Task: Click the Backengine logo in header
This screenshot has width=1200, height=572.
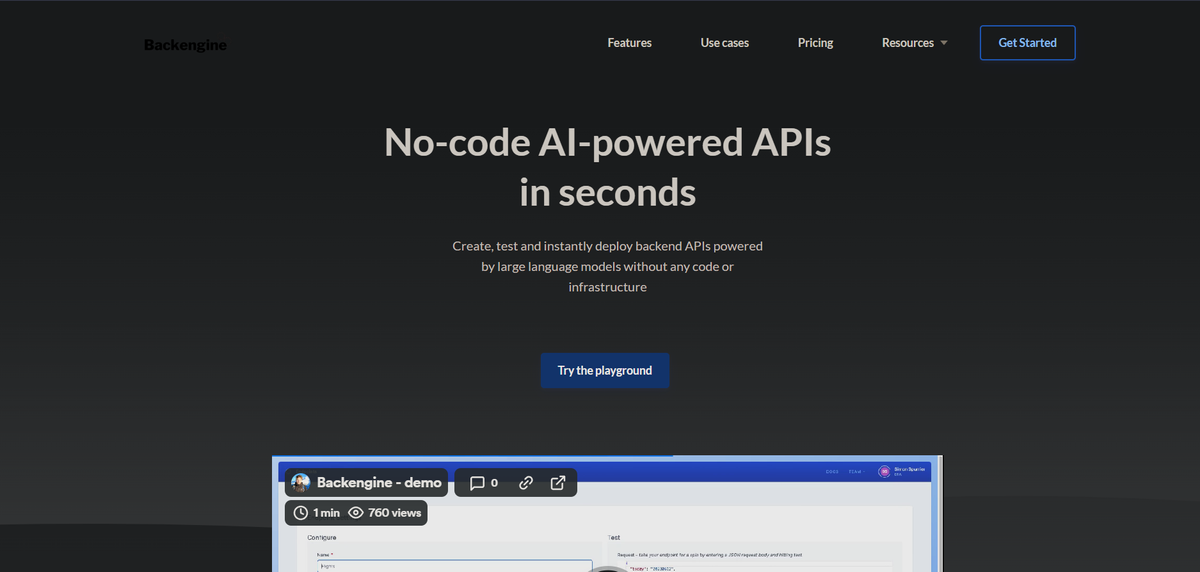Action: click(x=185, y=45)
